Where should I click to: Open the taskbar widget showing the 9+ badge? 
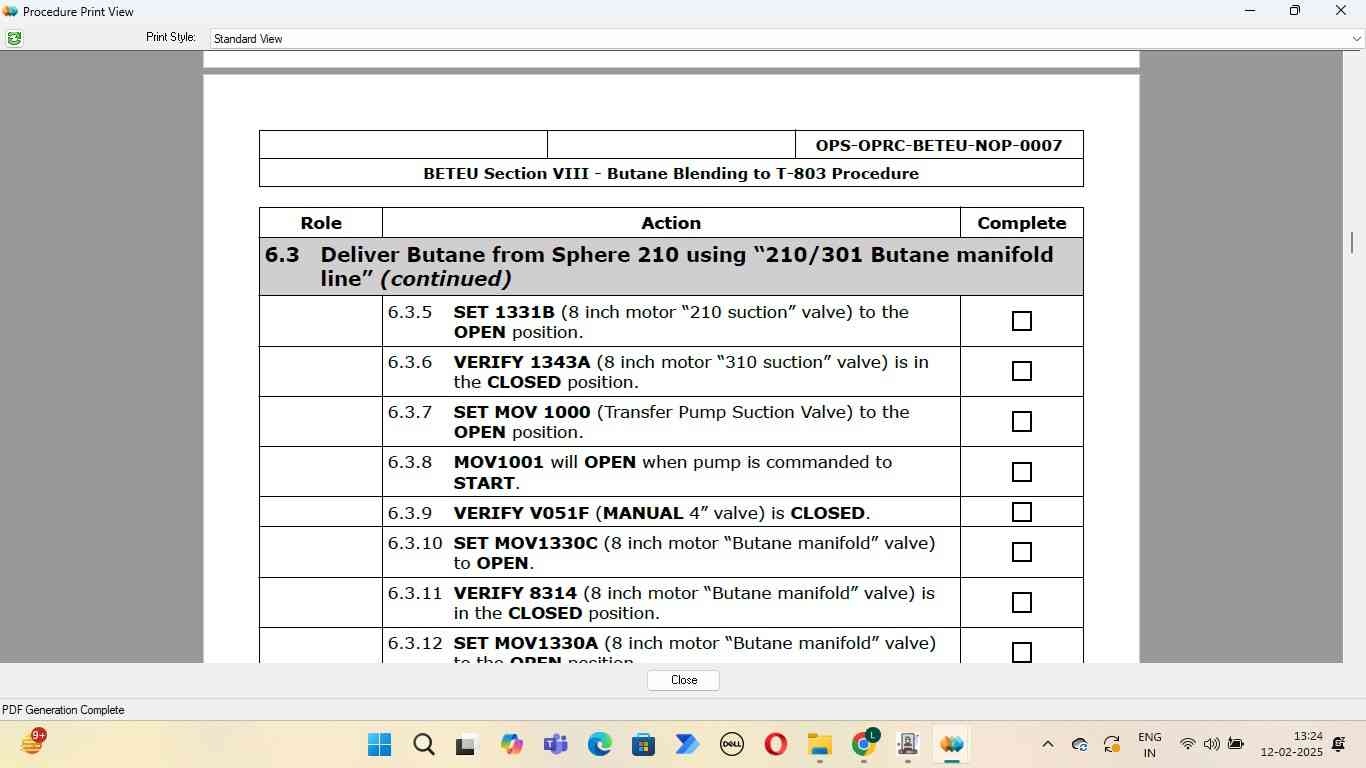coord(32,743)
